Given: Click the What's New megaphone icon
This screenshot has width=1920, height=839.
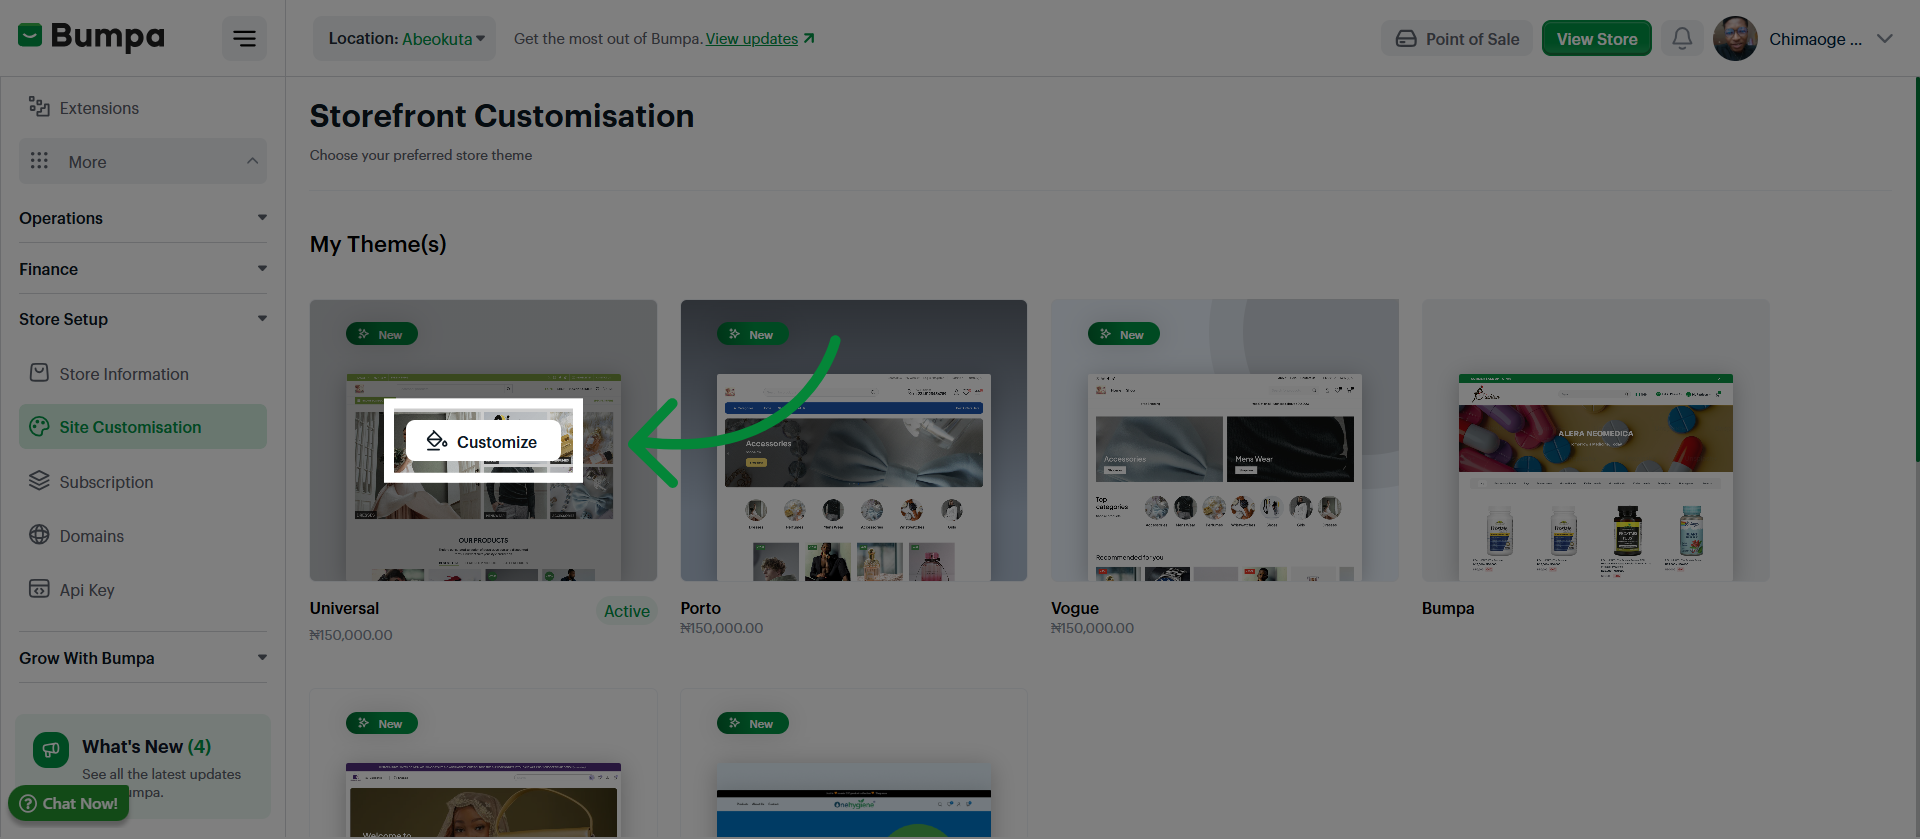Looking at the screenshot, I should (x=51, y=750).
